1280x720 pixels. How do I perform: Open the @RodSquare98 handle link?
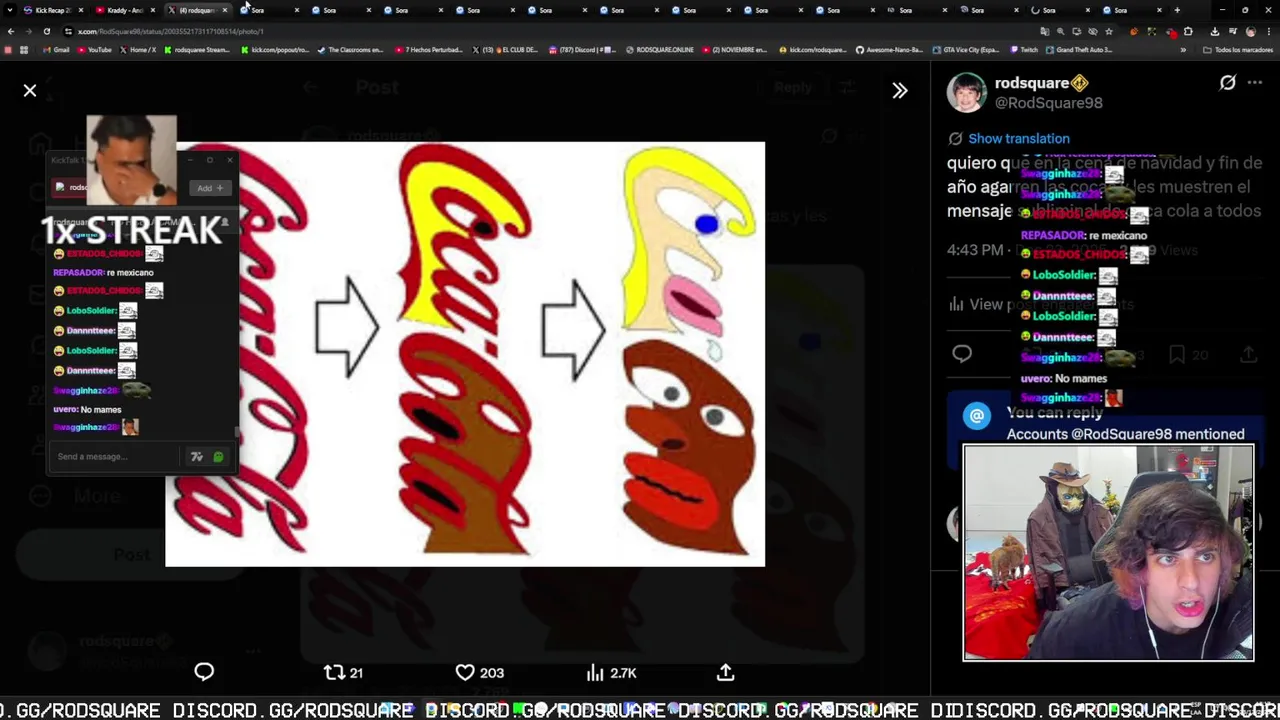[1048, 103]
